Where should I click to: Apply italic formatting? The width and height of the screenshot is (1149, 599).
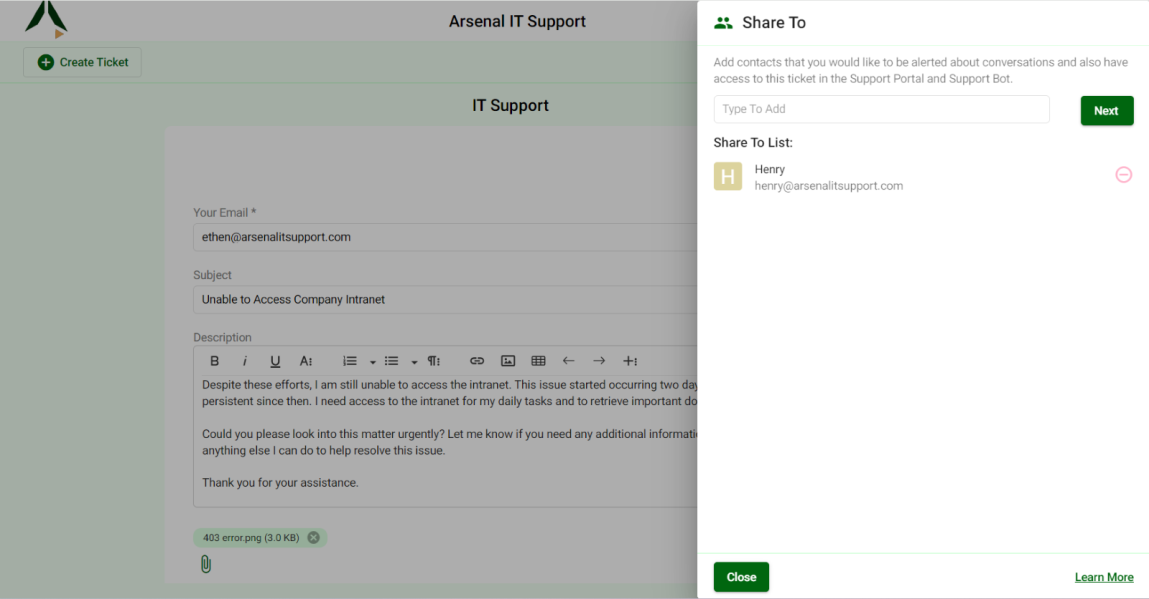click(245, 361)
